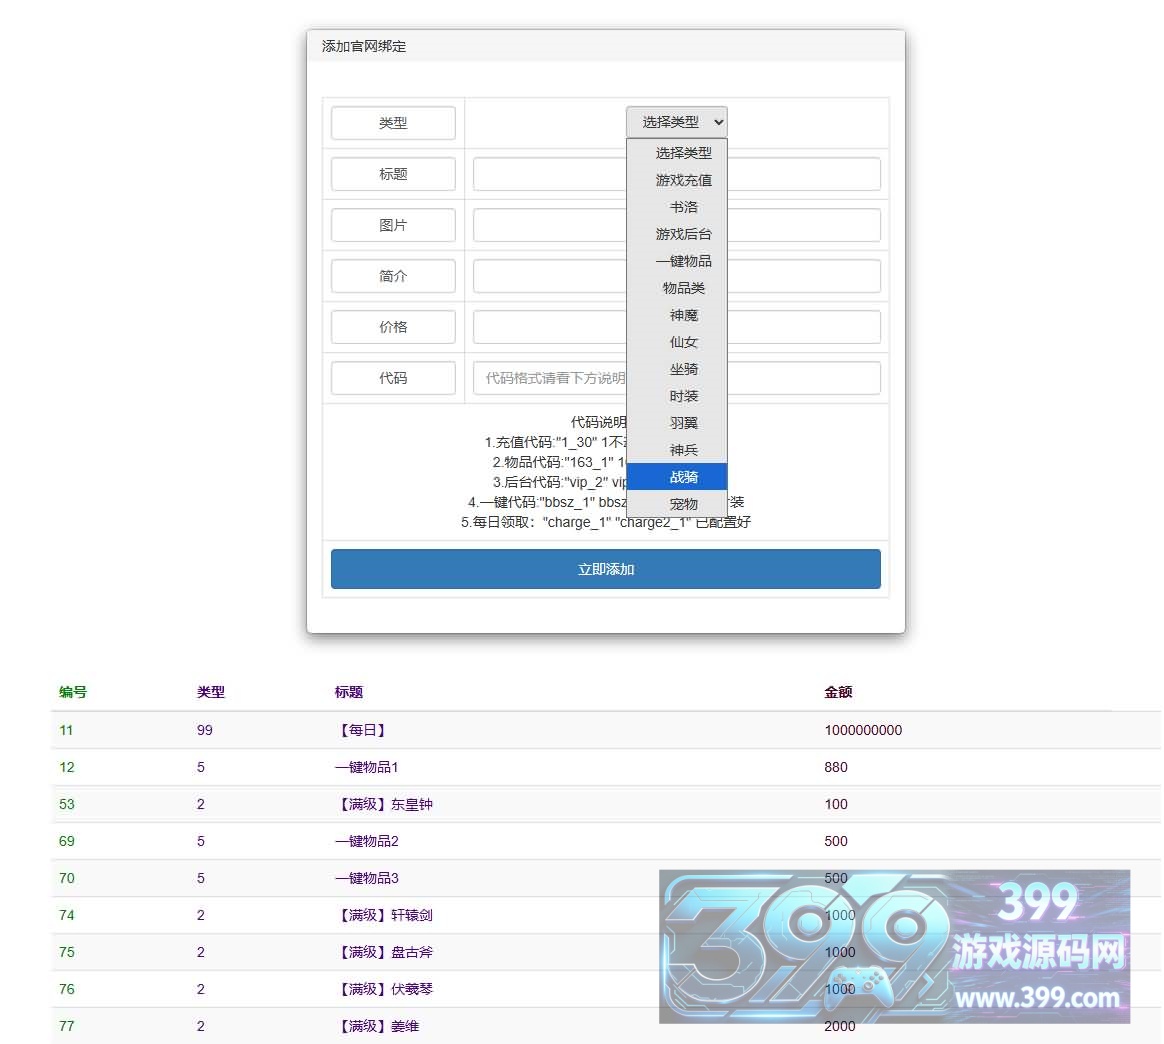Viewport: 1164px width, 1044px height.
Task: Click amount 1000000000
Action: tap(863, 730)
